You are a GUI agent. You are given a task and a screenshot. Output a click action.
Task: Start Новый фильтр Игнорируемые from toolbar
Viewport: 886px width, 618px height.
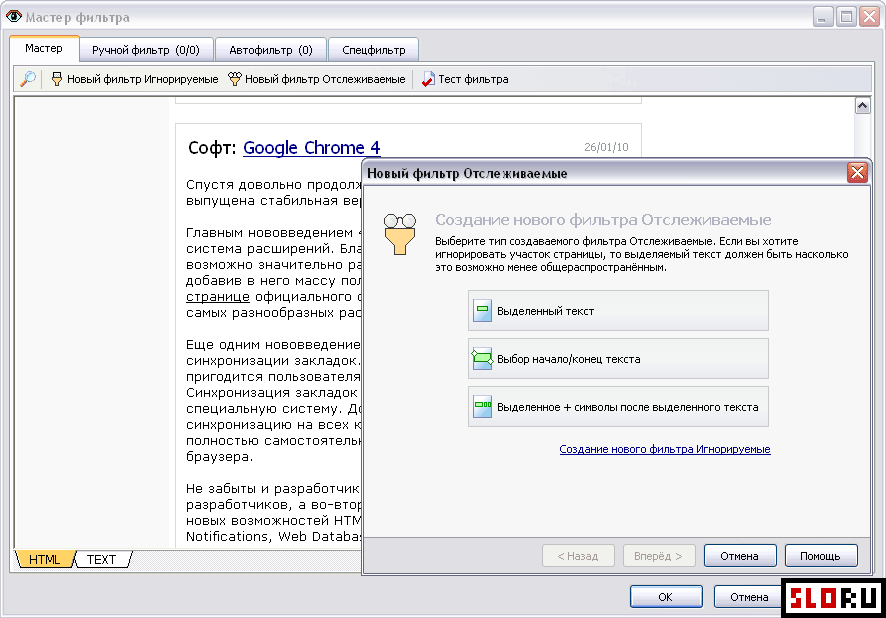134,79
